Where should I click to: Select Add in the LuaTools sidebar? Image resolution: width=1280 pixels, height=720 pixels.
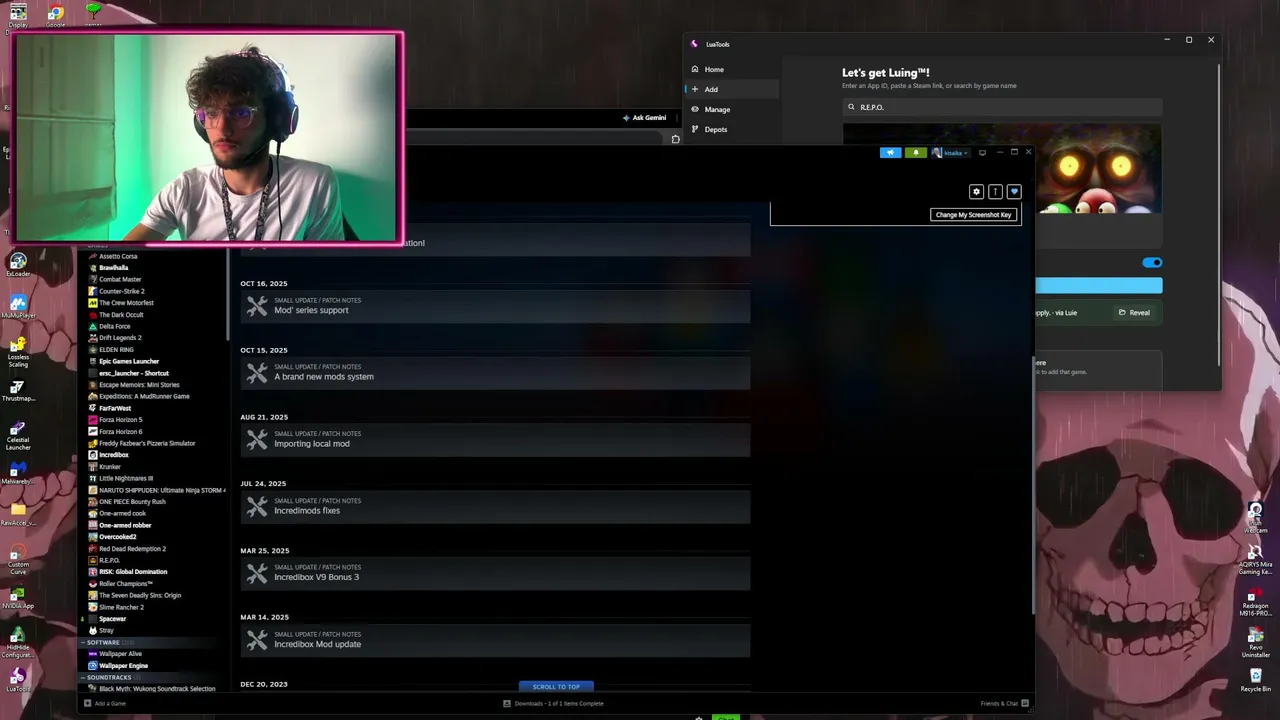pyautogui.click(x=732, y=89)
